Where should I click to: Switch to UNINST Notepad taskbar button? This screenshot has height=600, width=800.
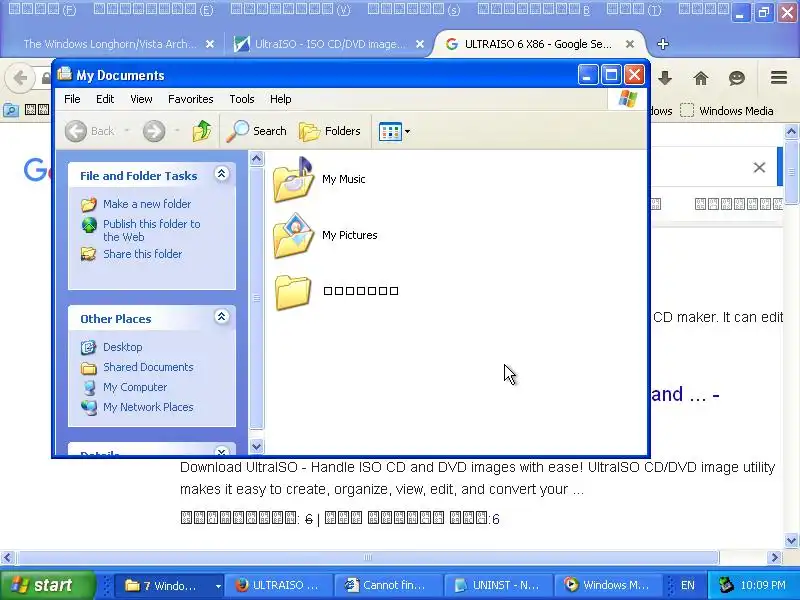point(497,585)
